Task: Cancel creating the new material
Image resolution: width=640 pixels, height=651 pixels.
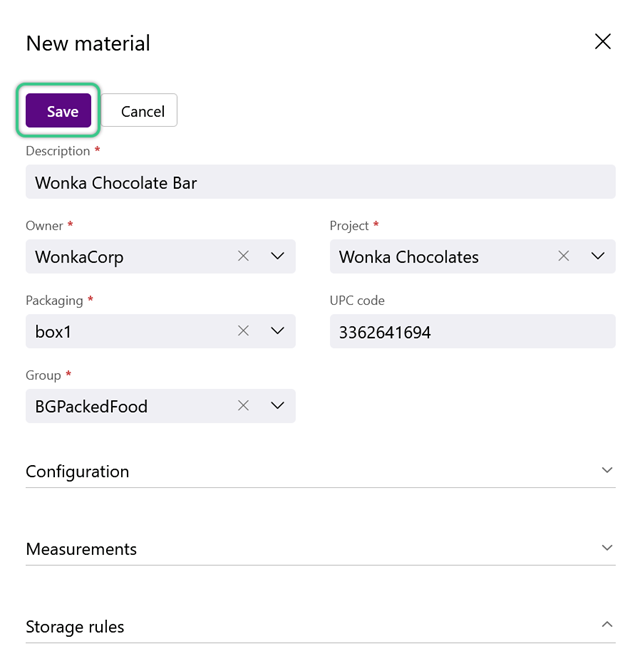Action: tap(139, 110)
